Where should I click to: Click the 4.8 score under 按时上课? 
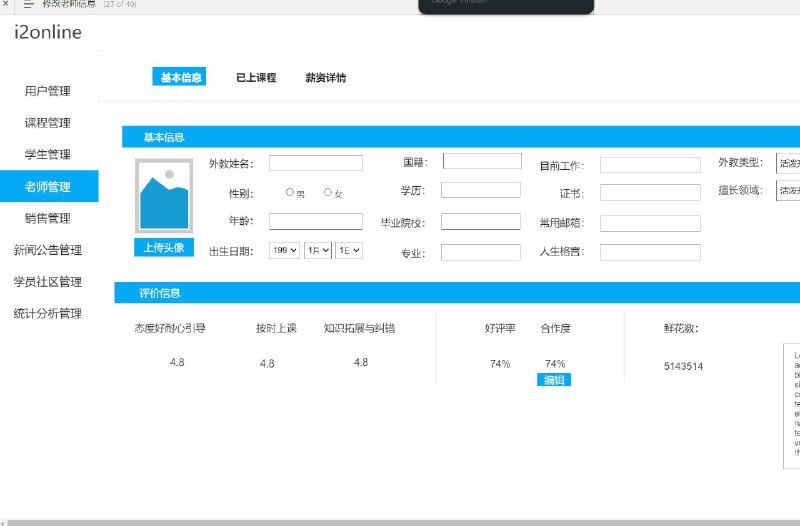tap(267, 363)
